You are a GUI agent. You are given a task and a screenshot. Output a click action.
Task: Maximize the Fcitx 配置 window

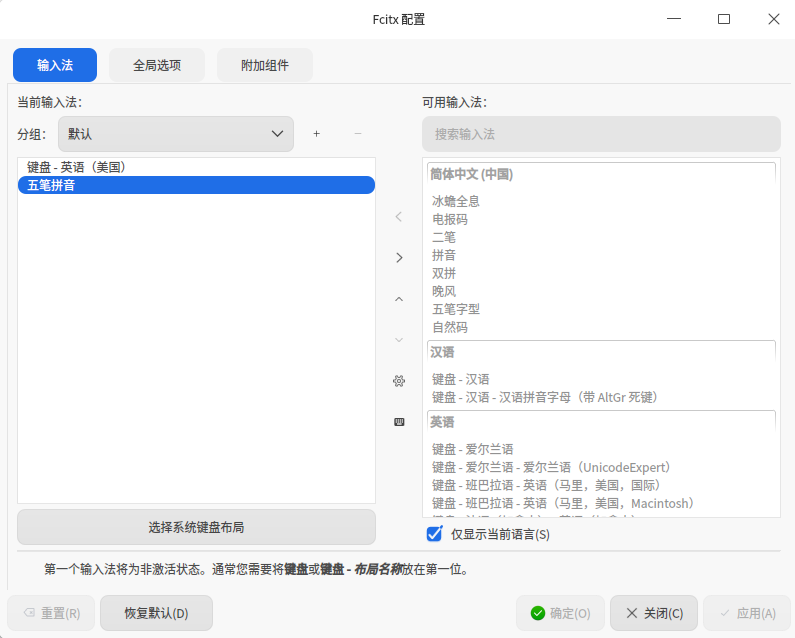click(x=724, y=19)
